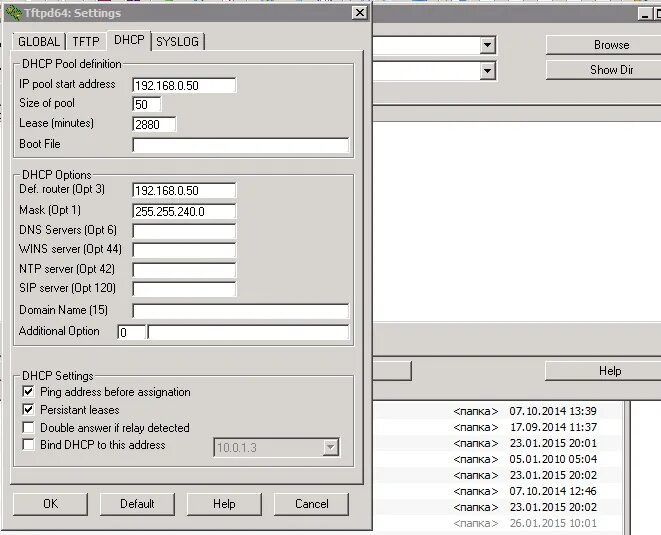
Task: Uncheck Persistant leases checkbox
Action: 28,409
